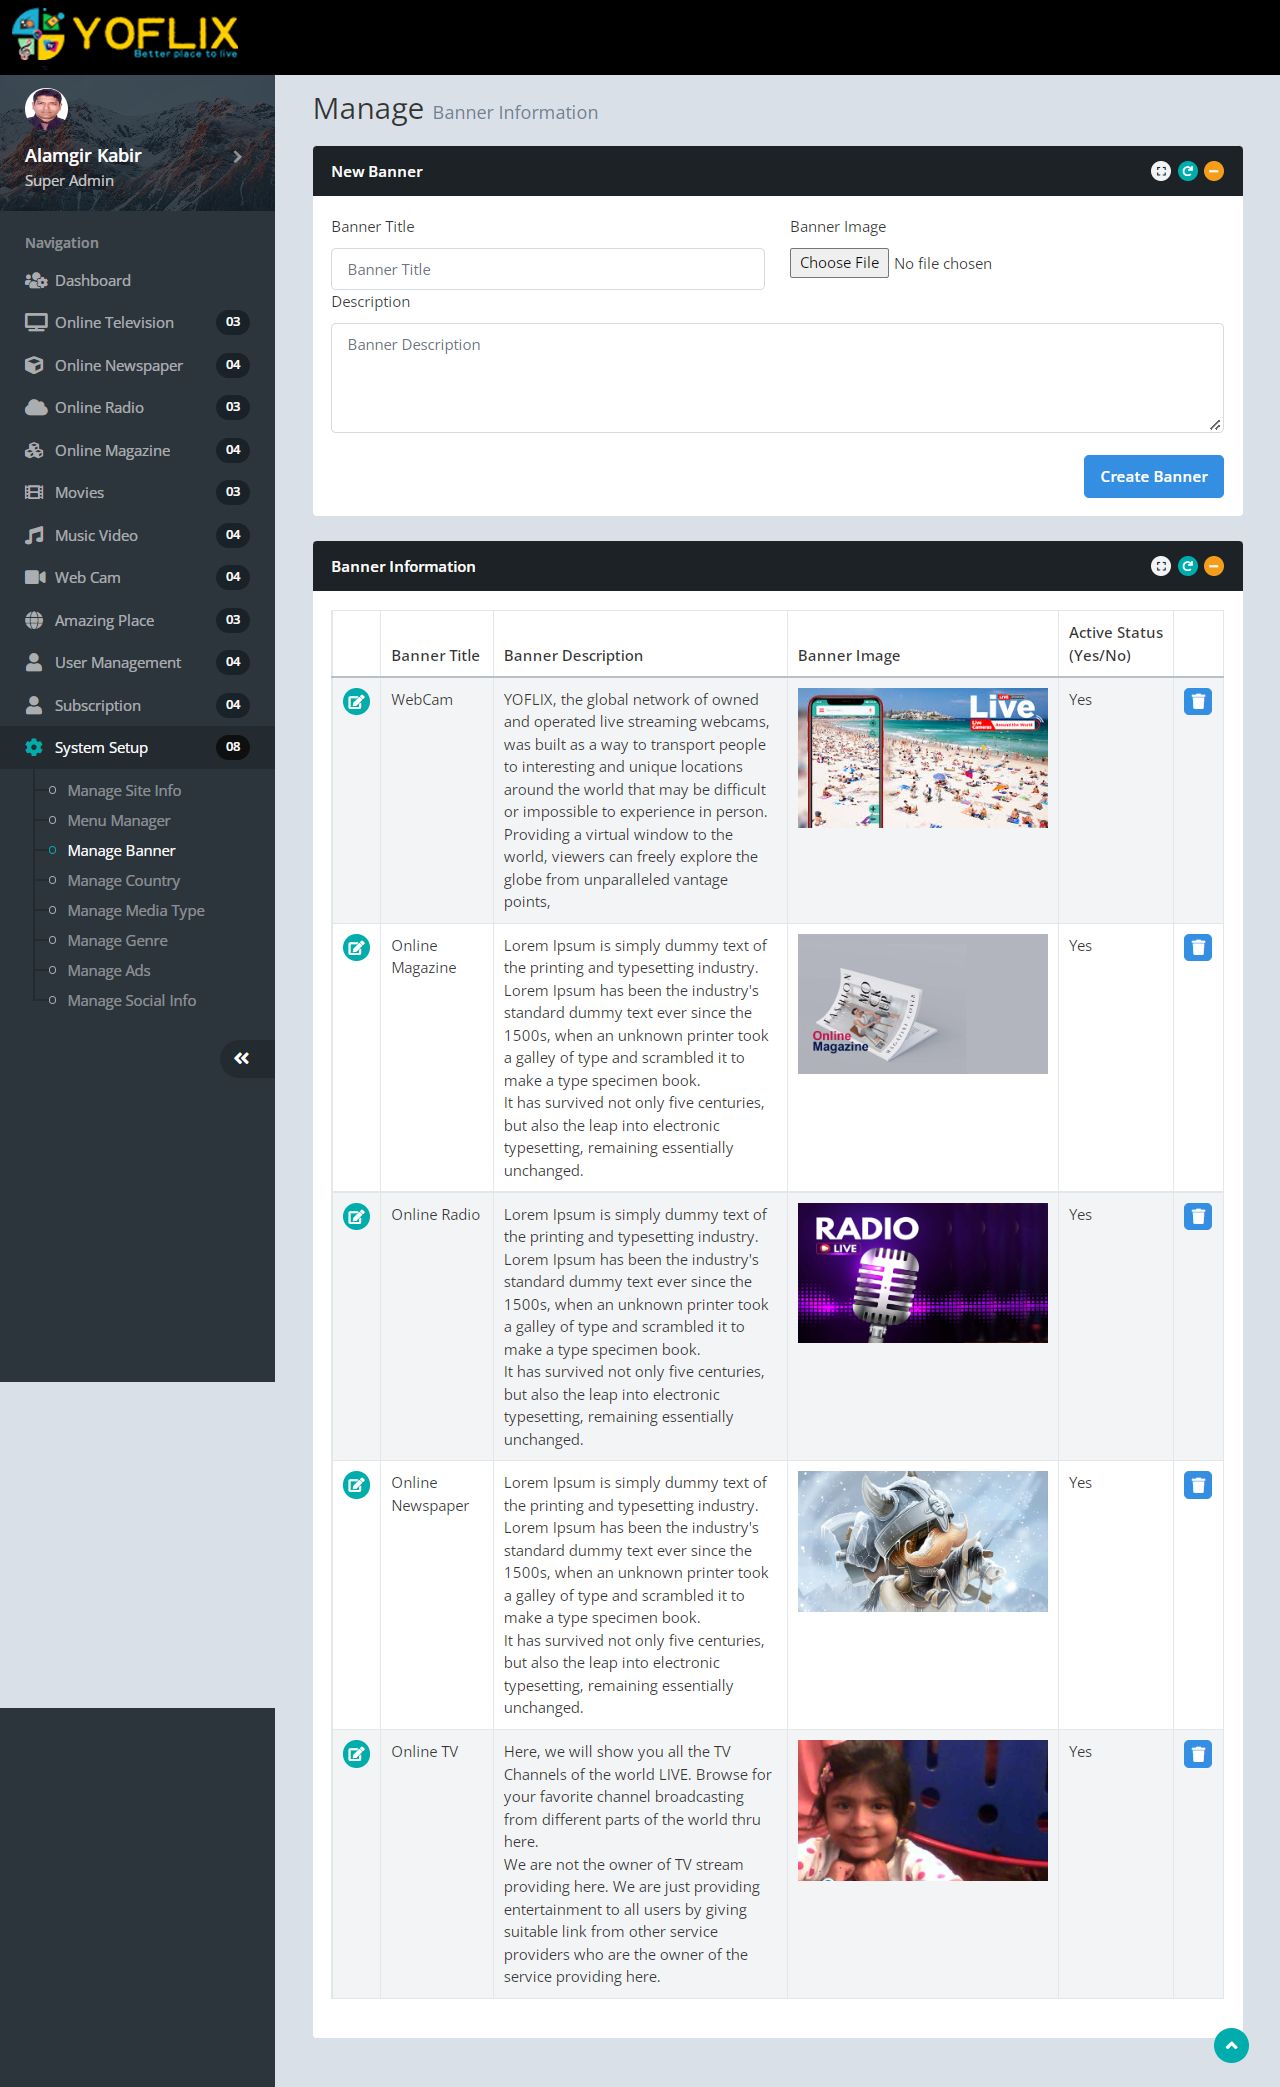Open the Radio Live banner thumbnail
Screen dimensions: 1280x2087
[x=923, y=1273]
